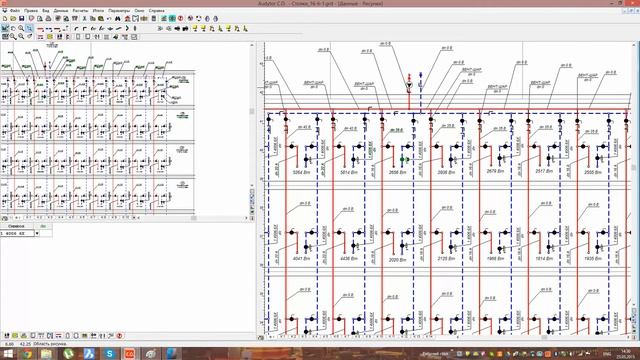This screenshot has height=360, width=640.
Task: Open print preview from the main toolbar
Action: click(40, 18)
